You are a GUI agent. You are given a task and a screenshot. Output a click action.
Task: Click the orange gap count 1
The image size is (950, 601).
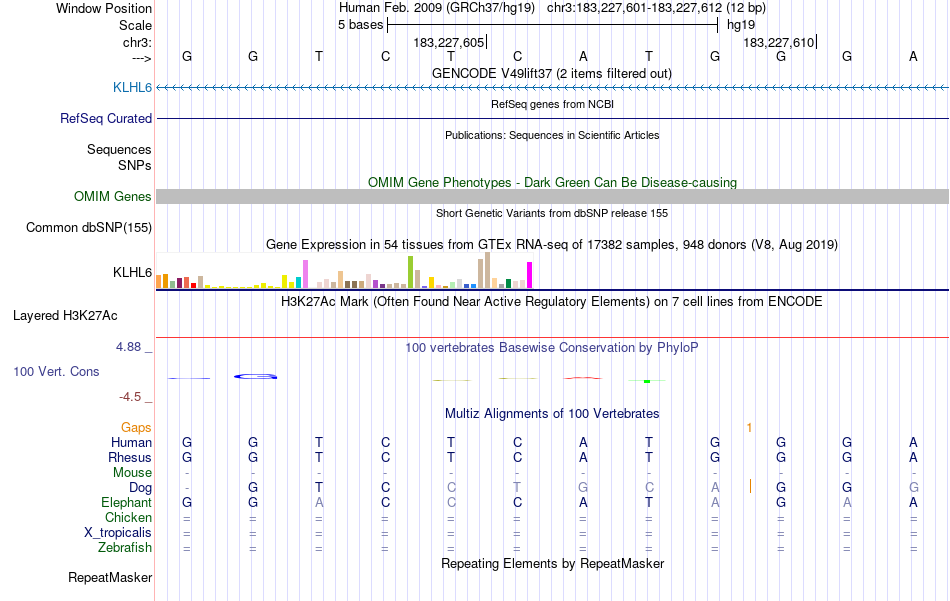749,428
